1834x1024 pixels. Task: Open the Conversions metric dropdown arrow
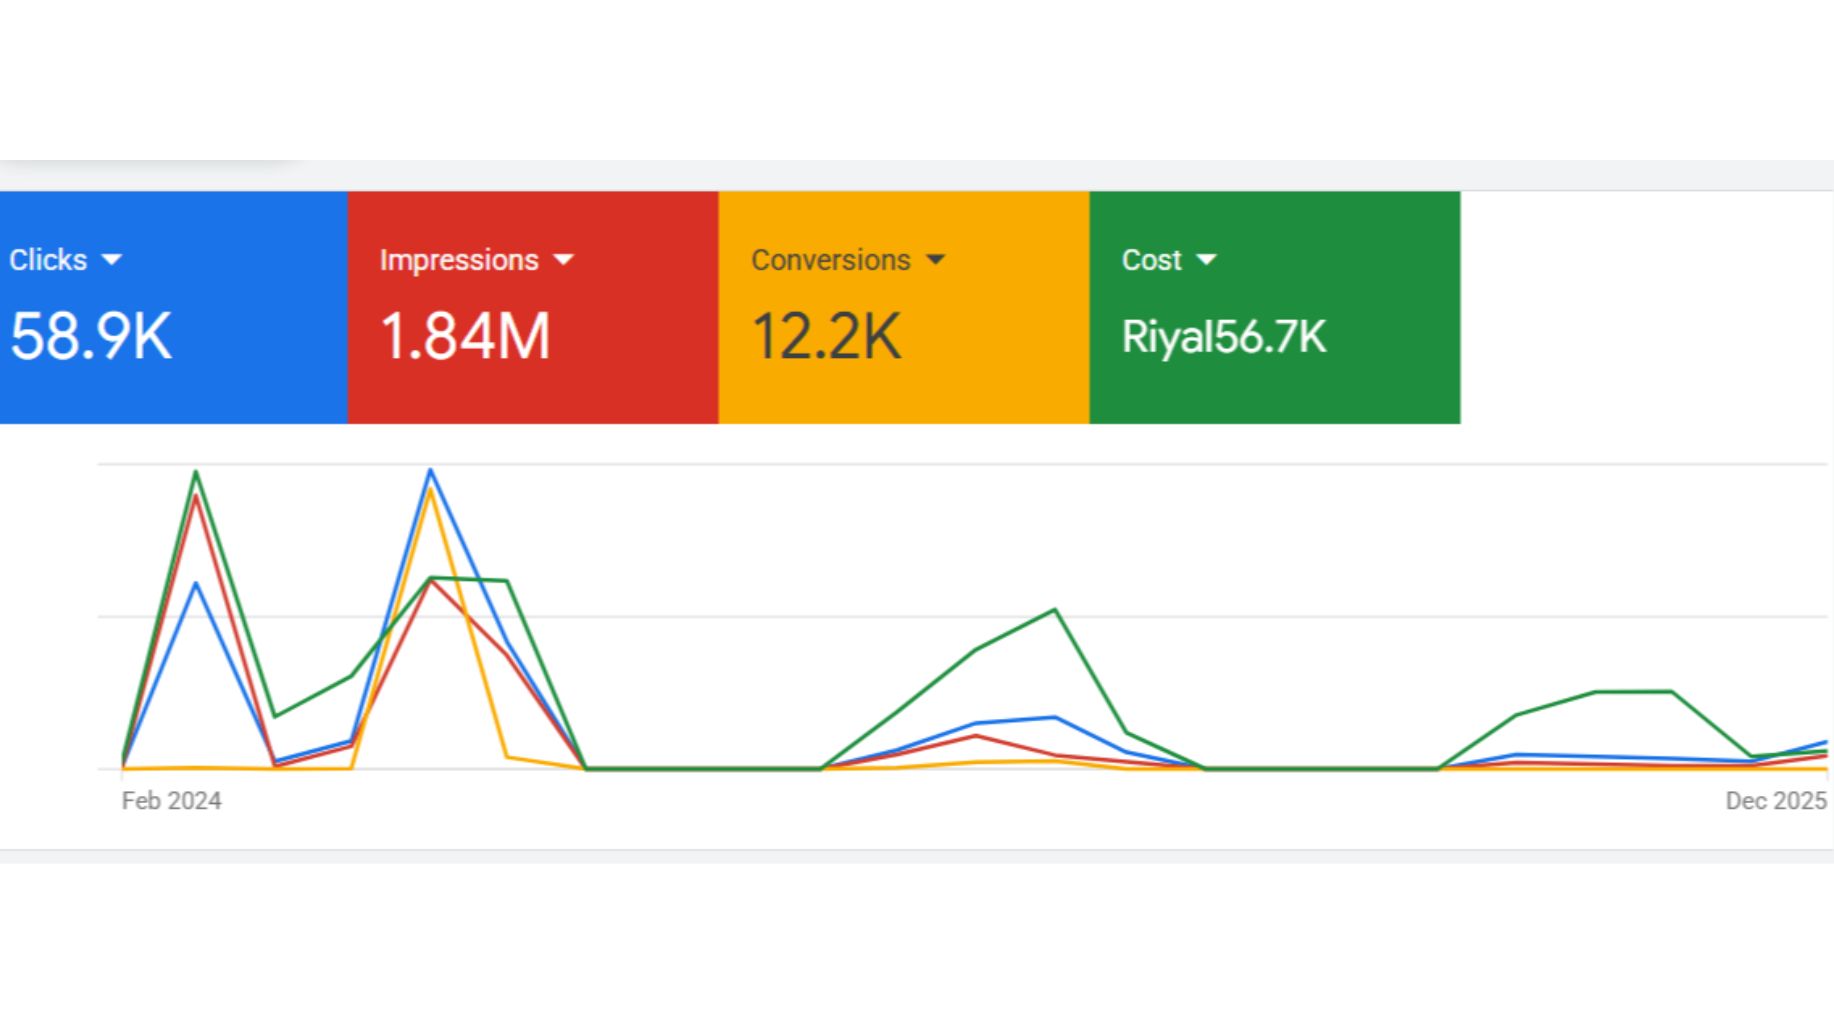[x=935, y=260]
